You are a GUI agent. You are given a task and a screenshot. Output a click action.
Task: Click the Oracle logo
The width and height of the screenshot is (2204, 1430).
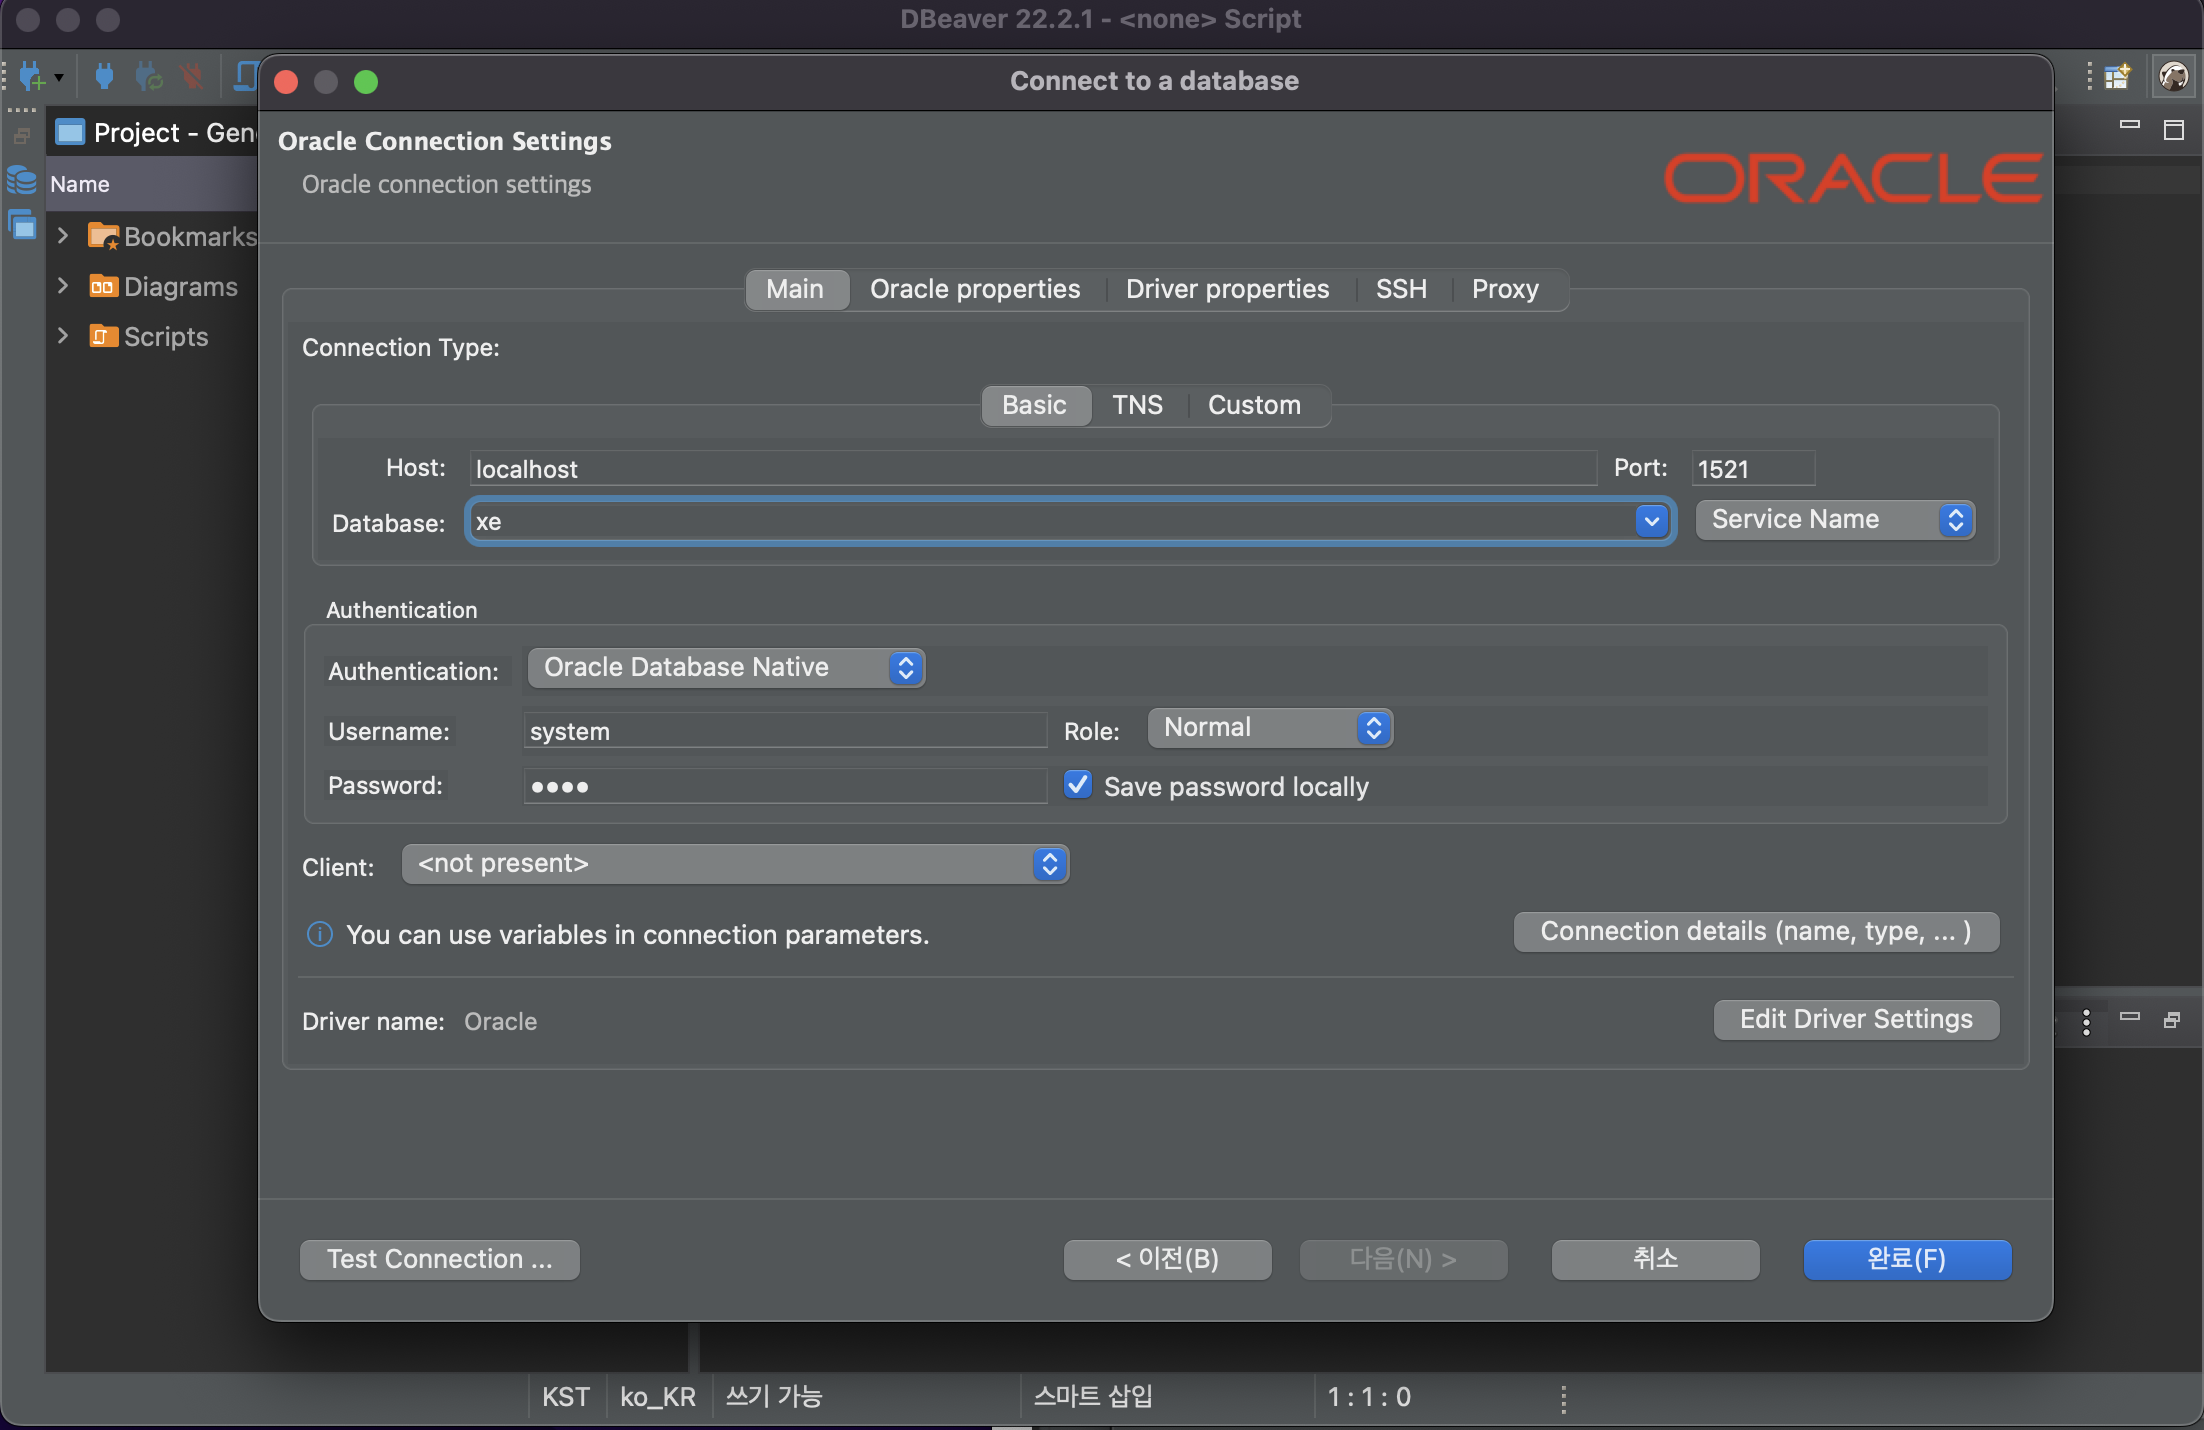point(1852,178)
